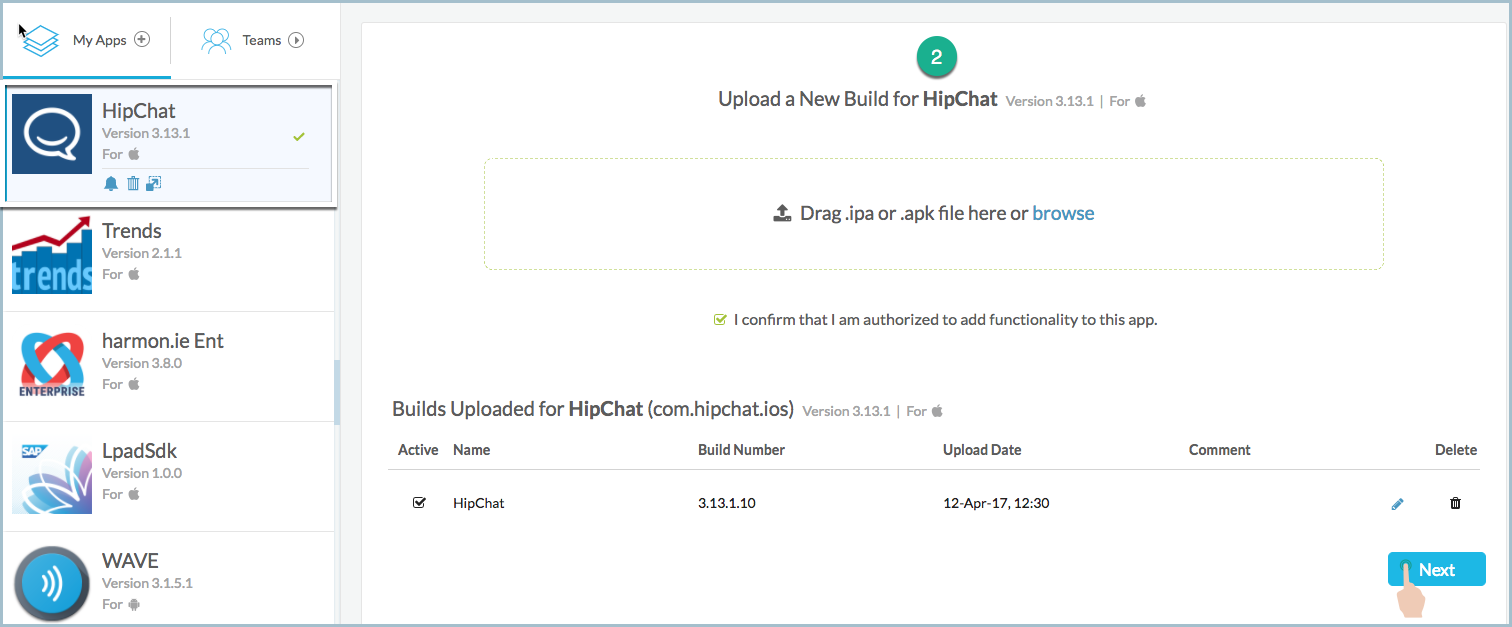Open the My Apps tab
The height and width of the screenshot is (627, 1512).
click(x=87, y=40)
